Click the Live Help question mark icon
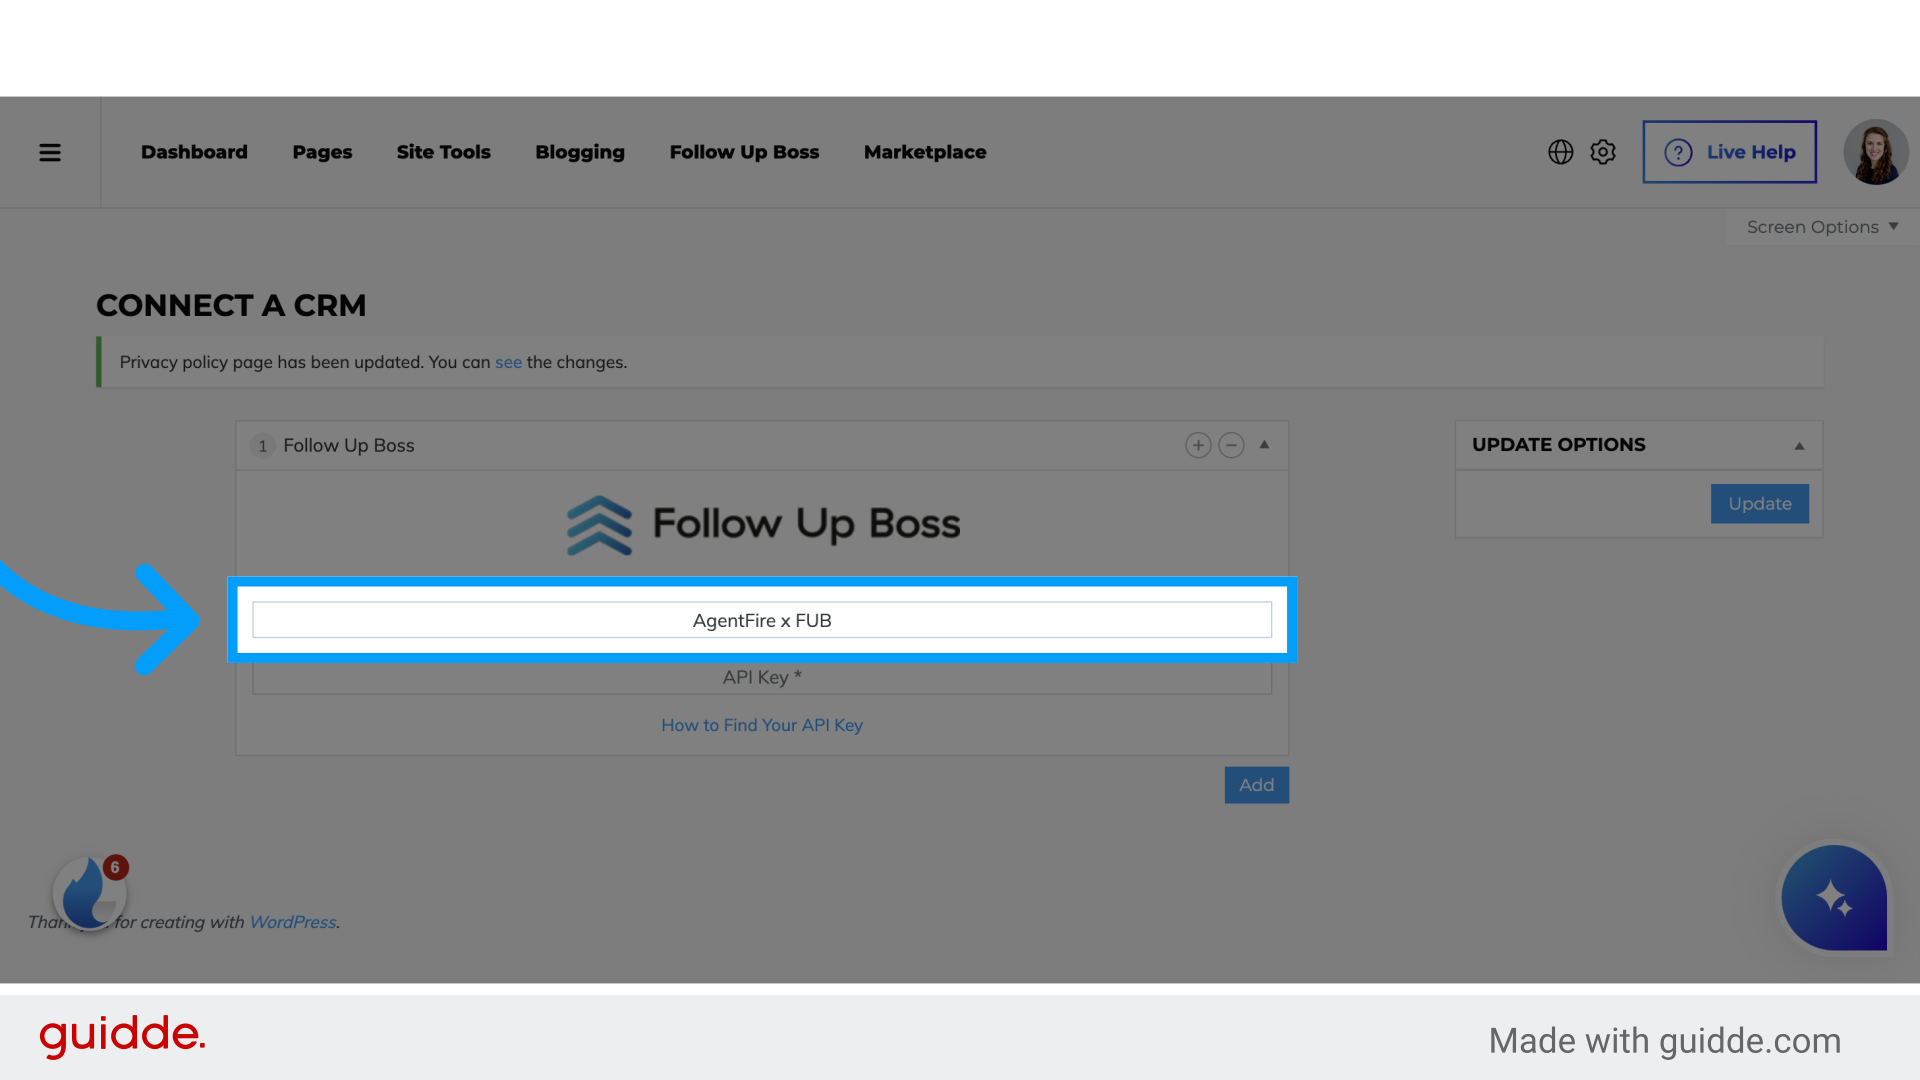The height and width of the screenshot is (1080, 1920). coord(1677,152)
